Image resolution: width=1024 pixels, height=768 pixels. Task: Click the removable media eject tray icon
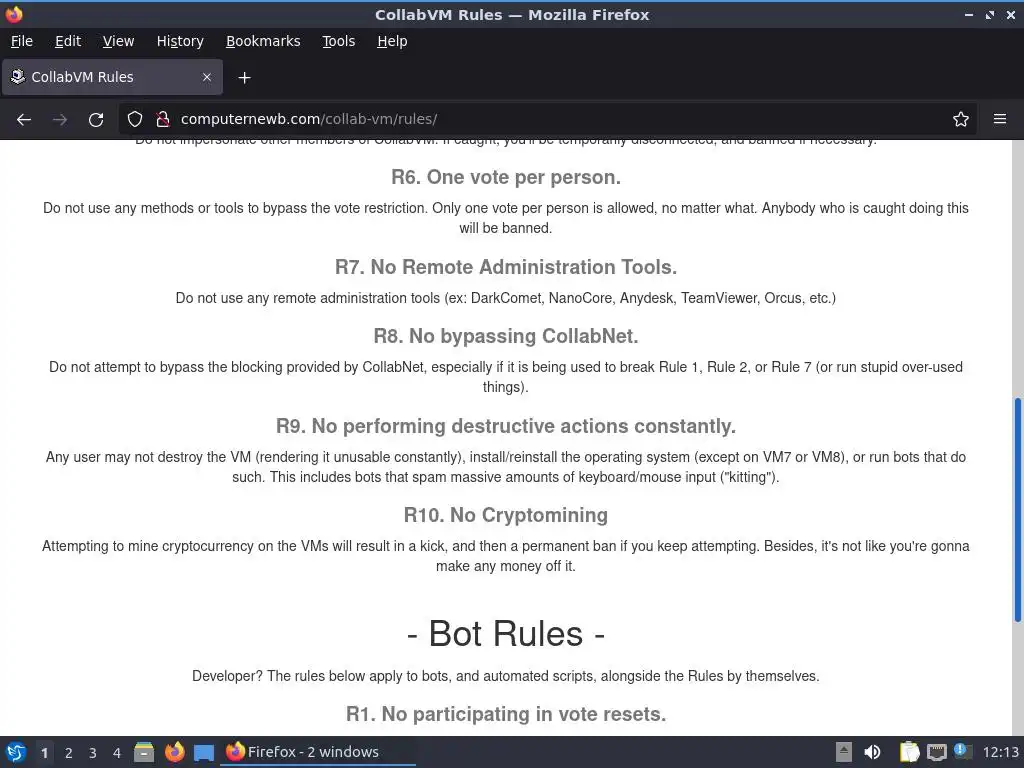tap(844, 752)
